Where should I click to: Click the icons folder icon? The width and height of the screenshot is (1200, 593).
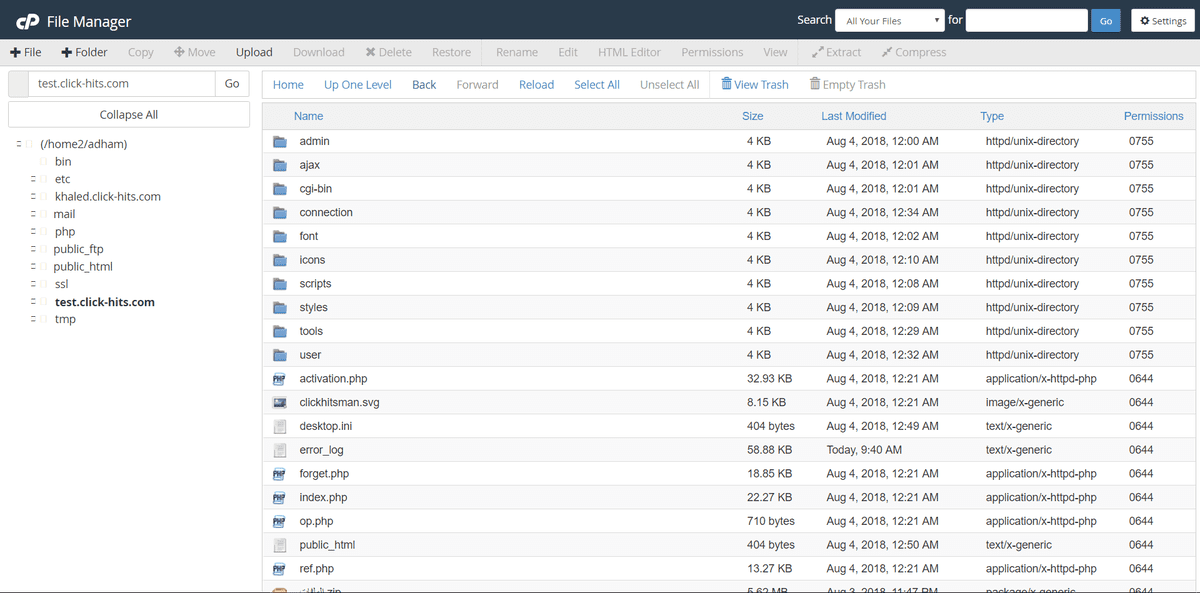[280, 260]
